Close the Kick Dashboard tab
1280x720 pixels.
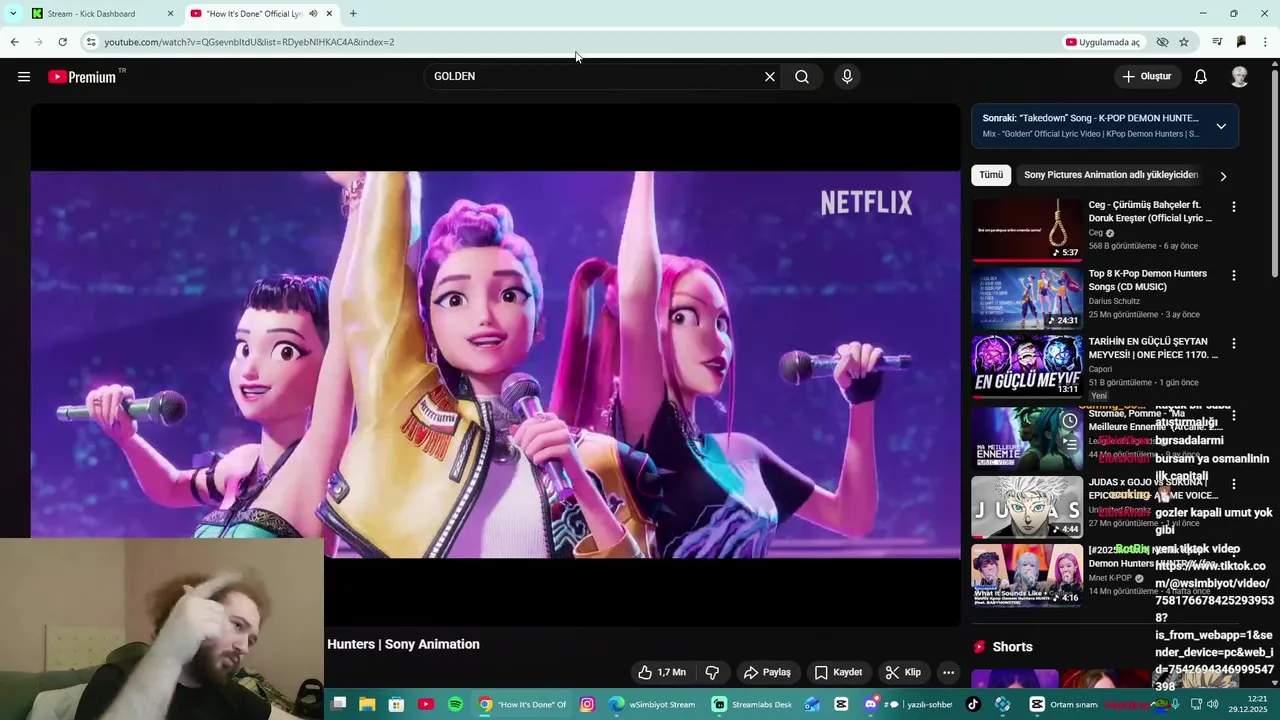(170, 14)
